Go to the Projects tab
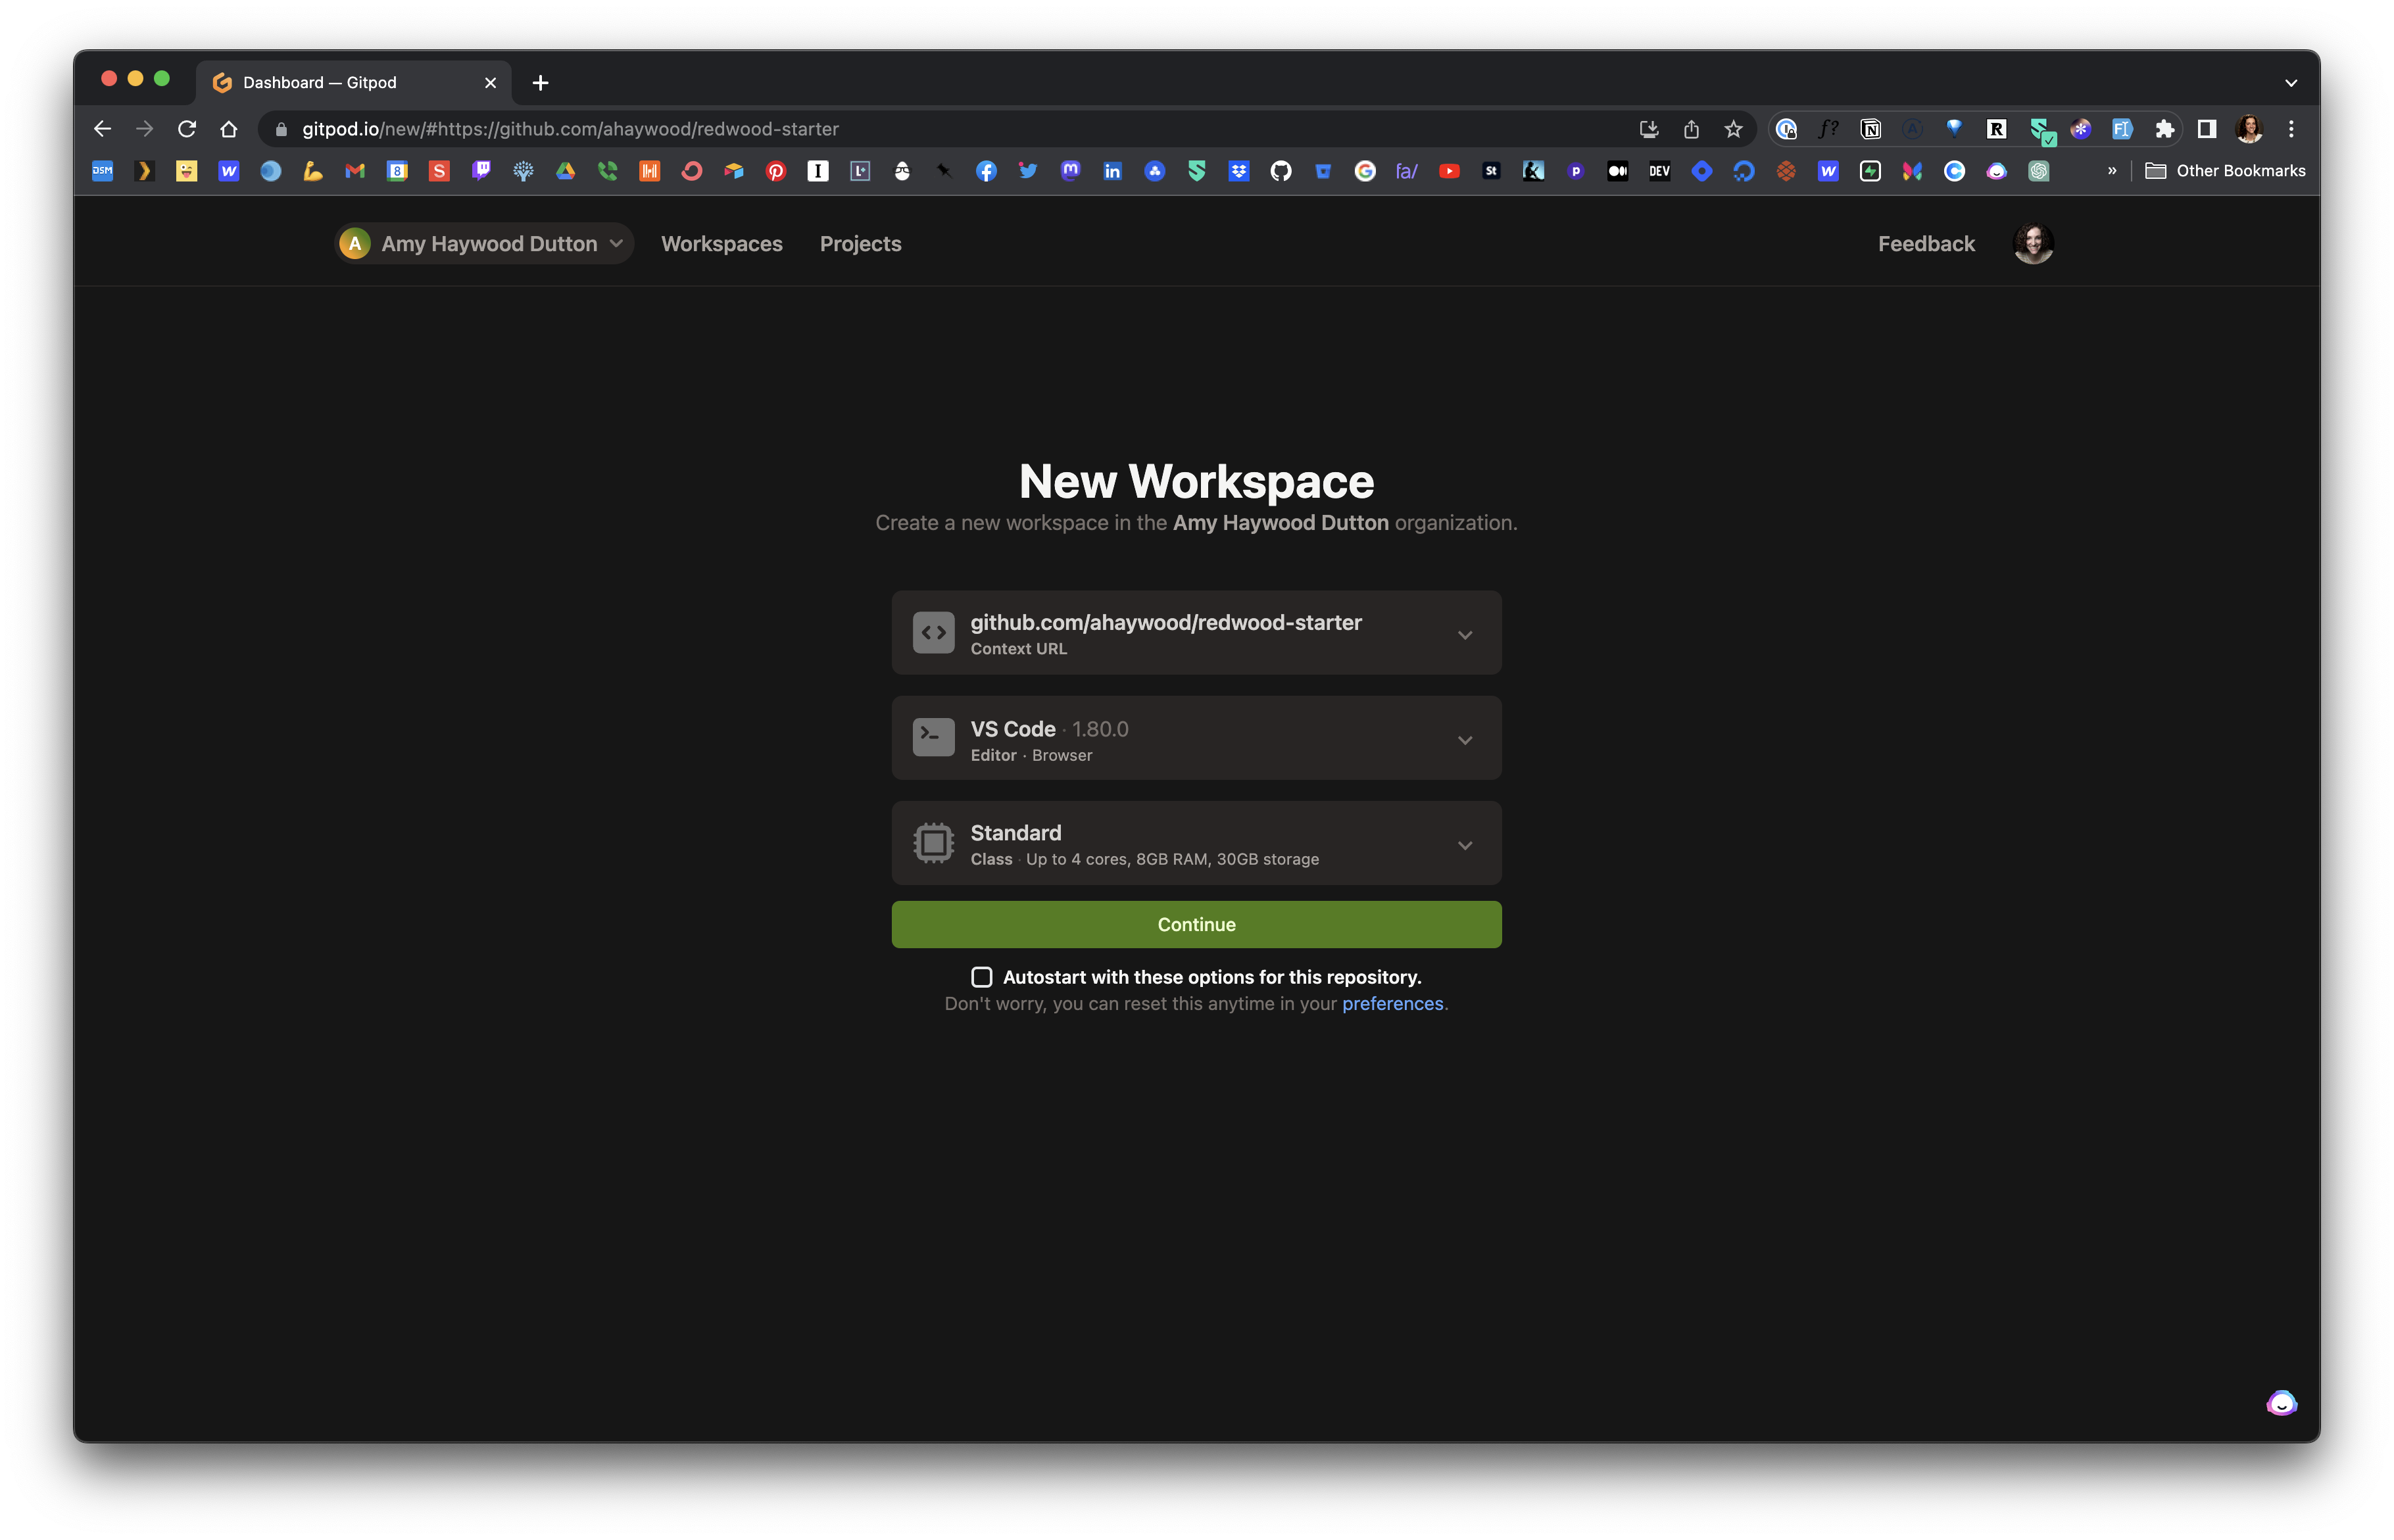2394x1540 pixels. tap(860, 244)
